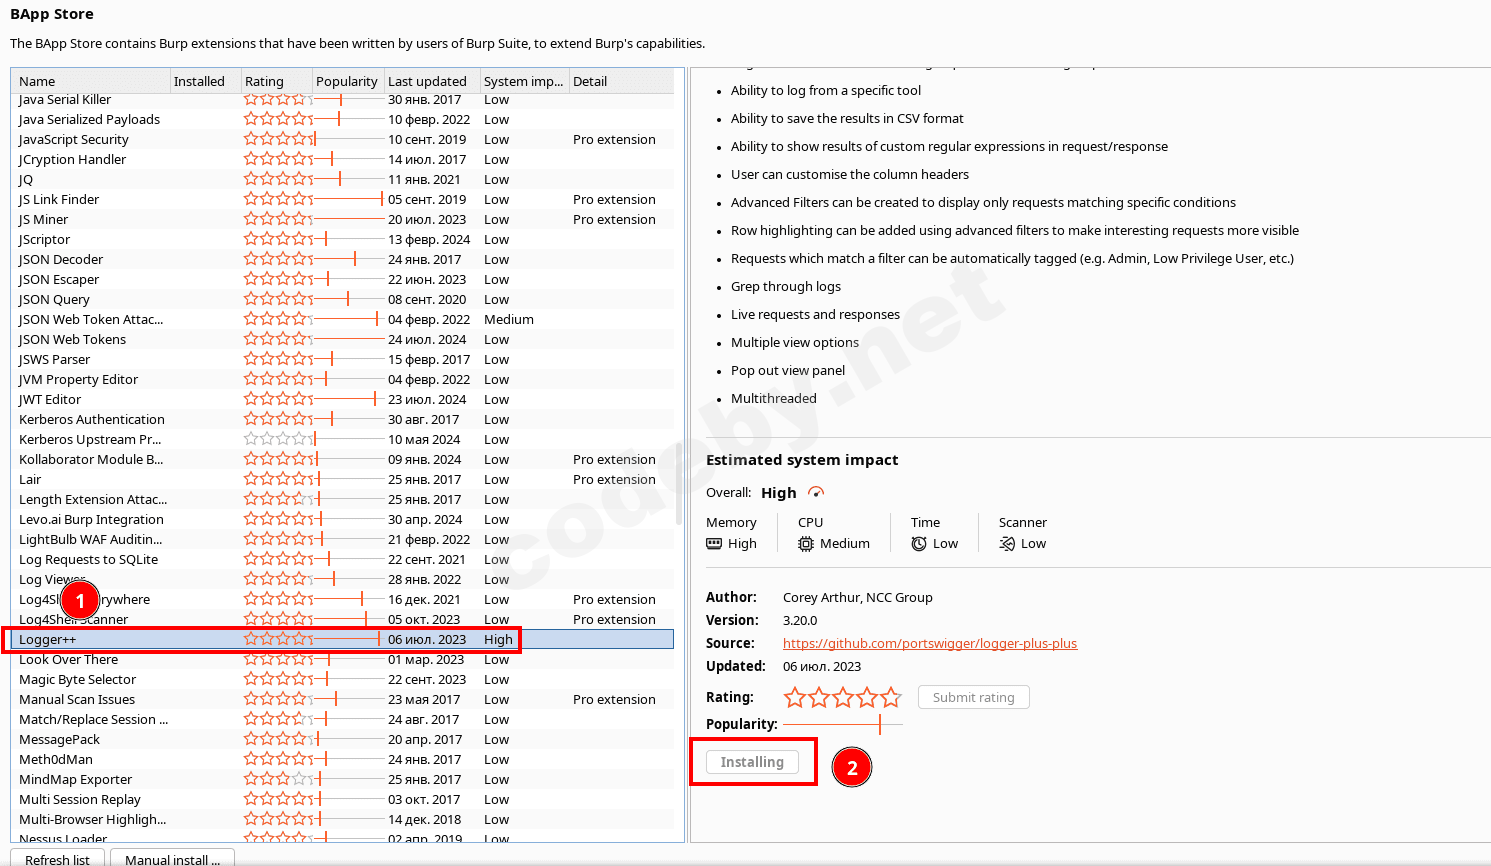Click the rating stars in the Logger++ row
The height and width of the screenshot is (866, 1491).
coord(278,639)
